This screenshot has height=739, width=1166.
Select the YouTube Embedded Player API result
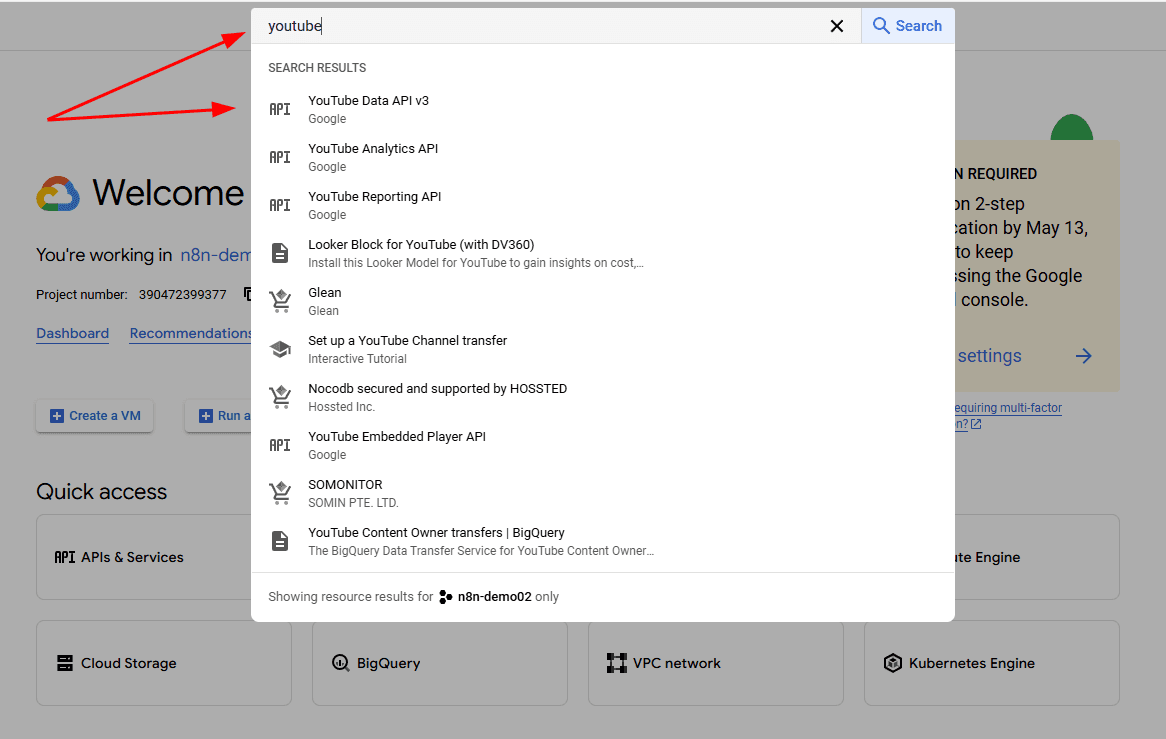[x=603, y=445]
